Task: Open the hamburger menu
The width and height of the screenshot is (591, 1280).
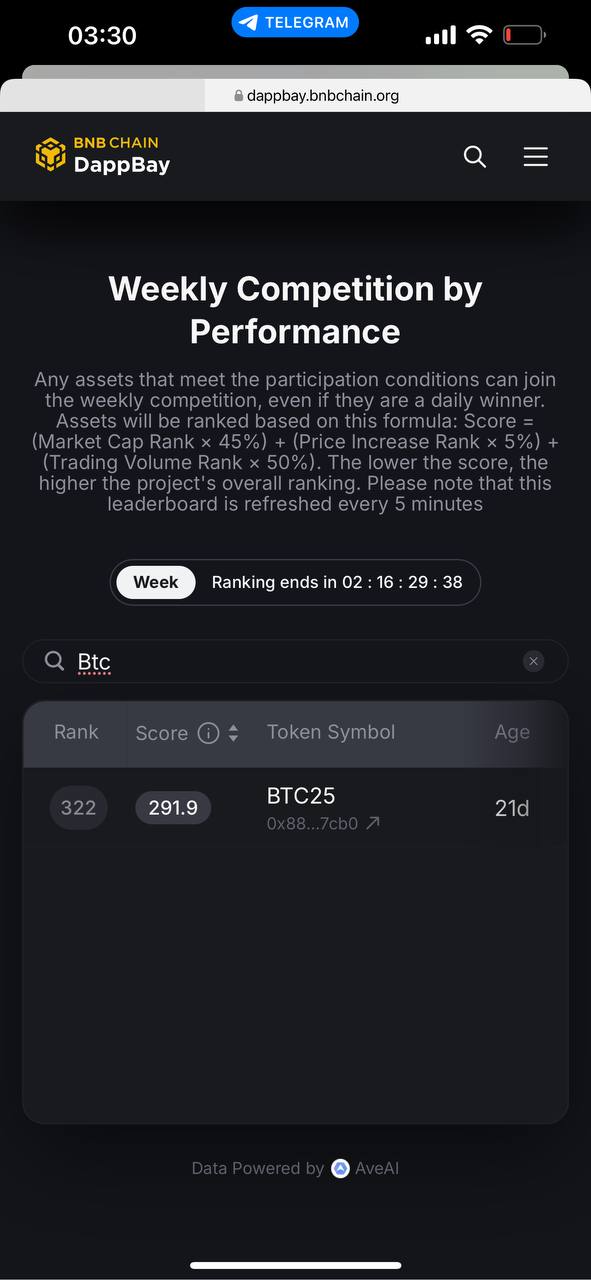Action: click(x=536, y=157)
